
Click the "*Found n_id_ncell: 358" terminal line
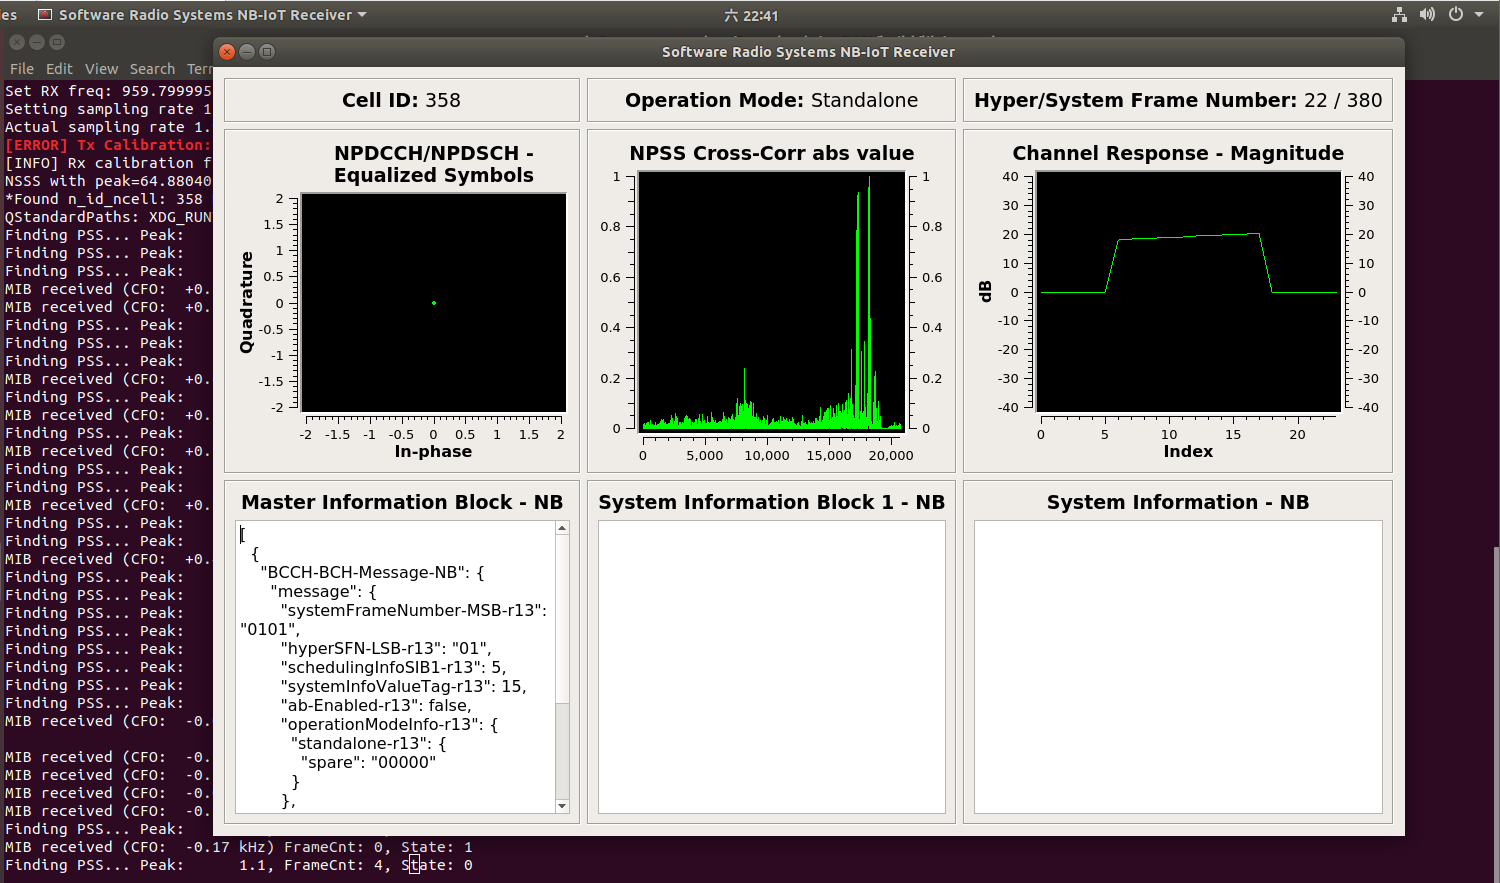click(104, 199)
